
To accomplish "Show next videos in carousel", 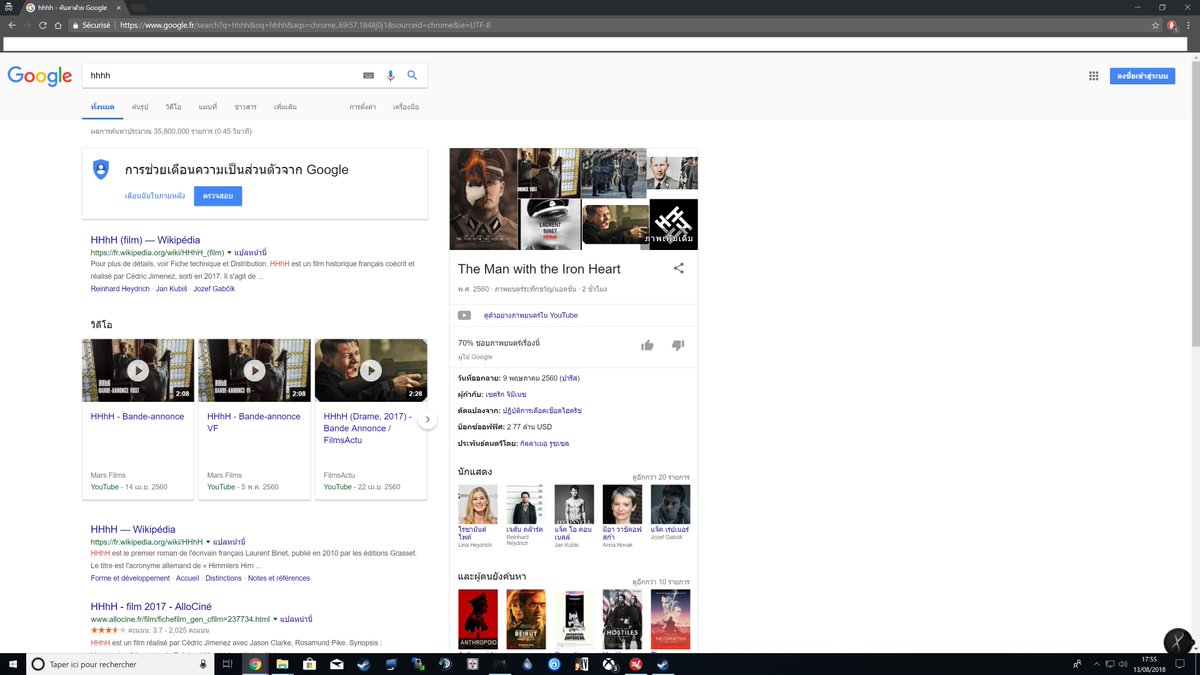I will (427, 419).
